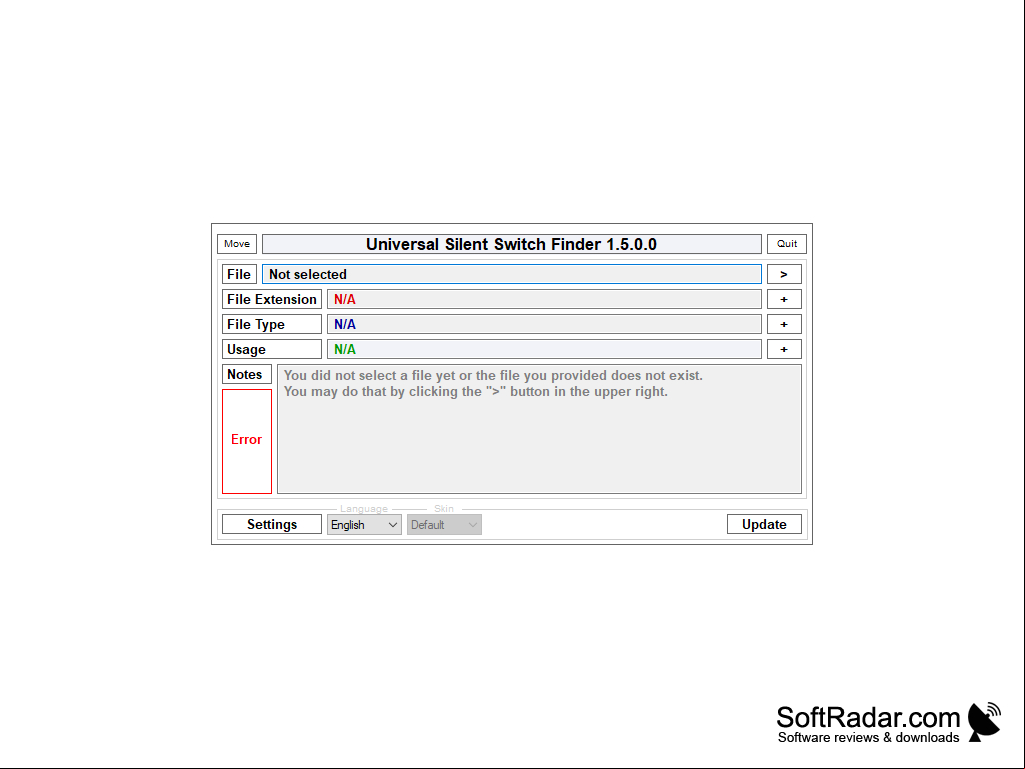Click the red Error status box
The height and width of the screenshot is (769, 1025).
247,441
